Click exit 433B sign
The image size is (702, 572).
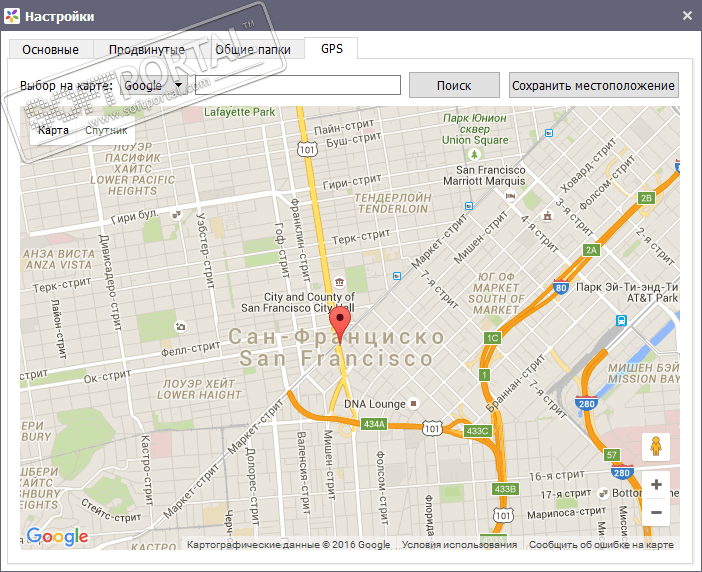click(505, 489)
